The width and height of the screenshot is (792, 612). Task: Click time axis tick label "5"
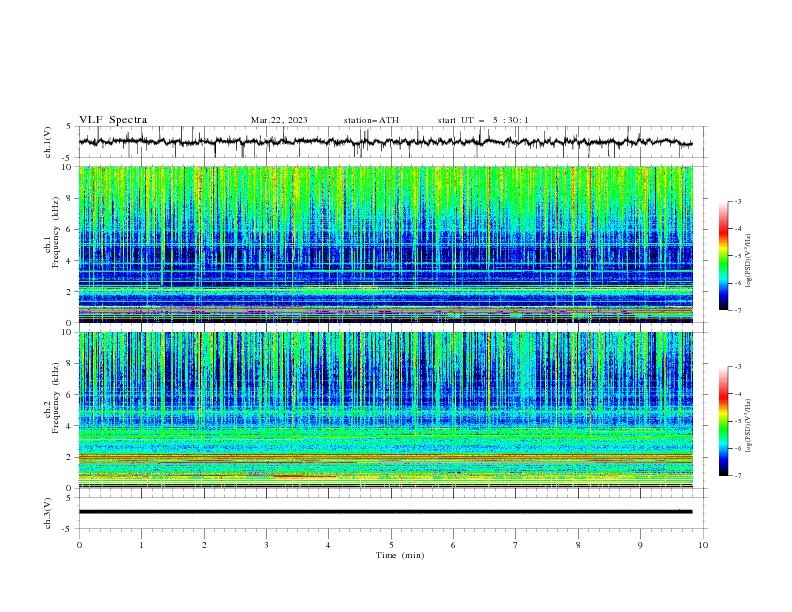click(391, 545)
